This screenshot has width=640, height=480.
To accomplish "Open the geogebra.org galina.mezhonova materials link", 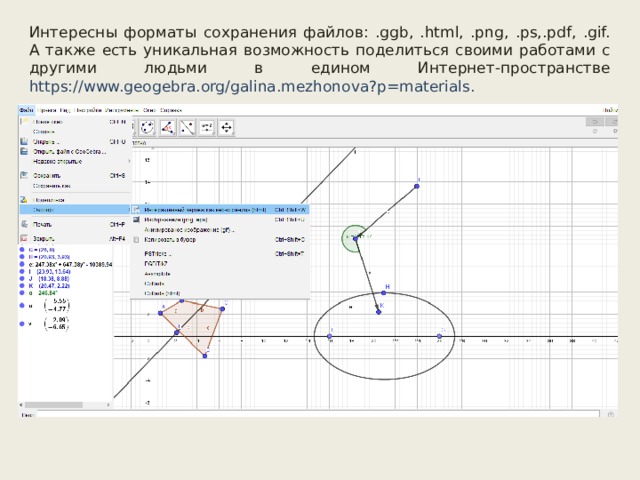I will pos(250,87).
